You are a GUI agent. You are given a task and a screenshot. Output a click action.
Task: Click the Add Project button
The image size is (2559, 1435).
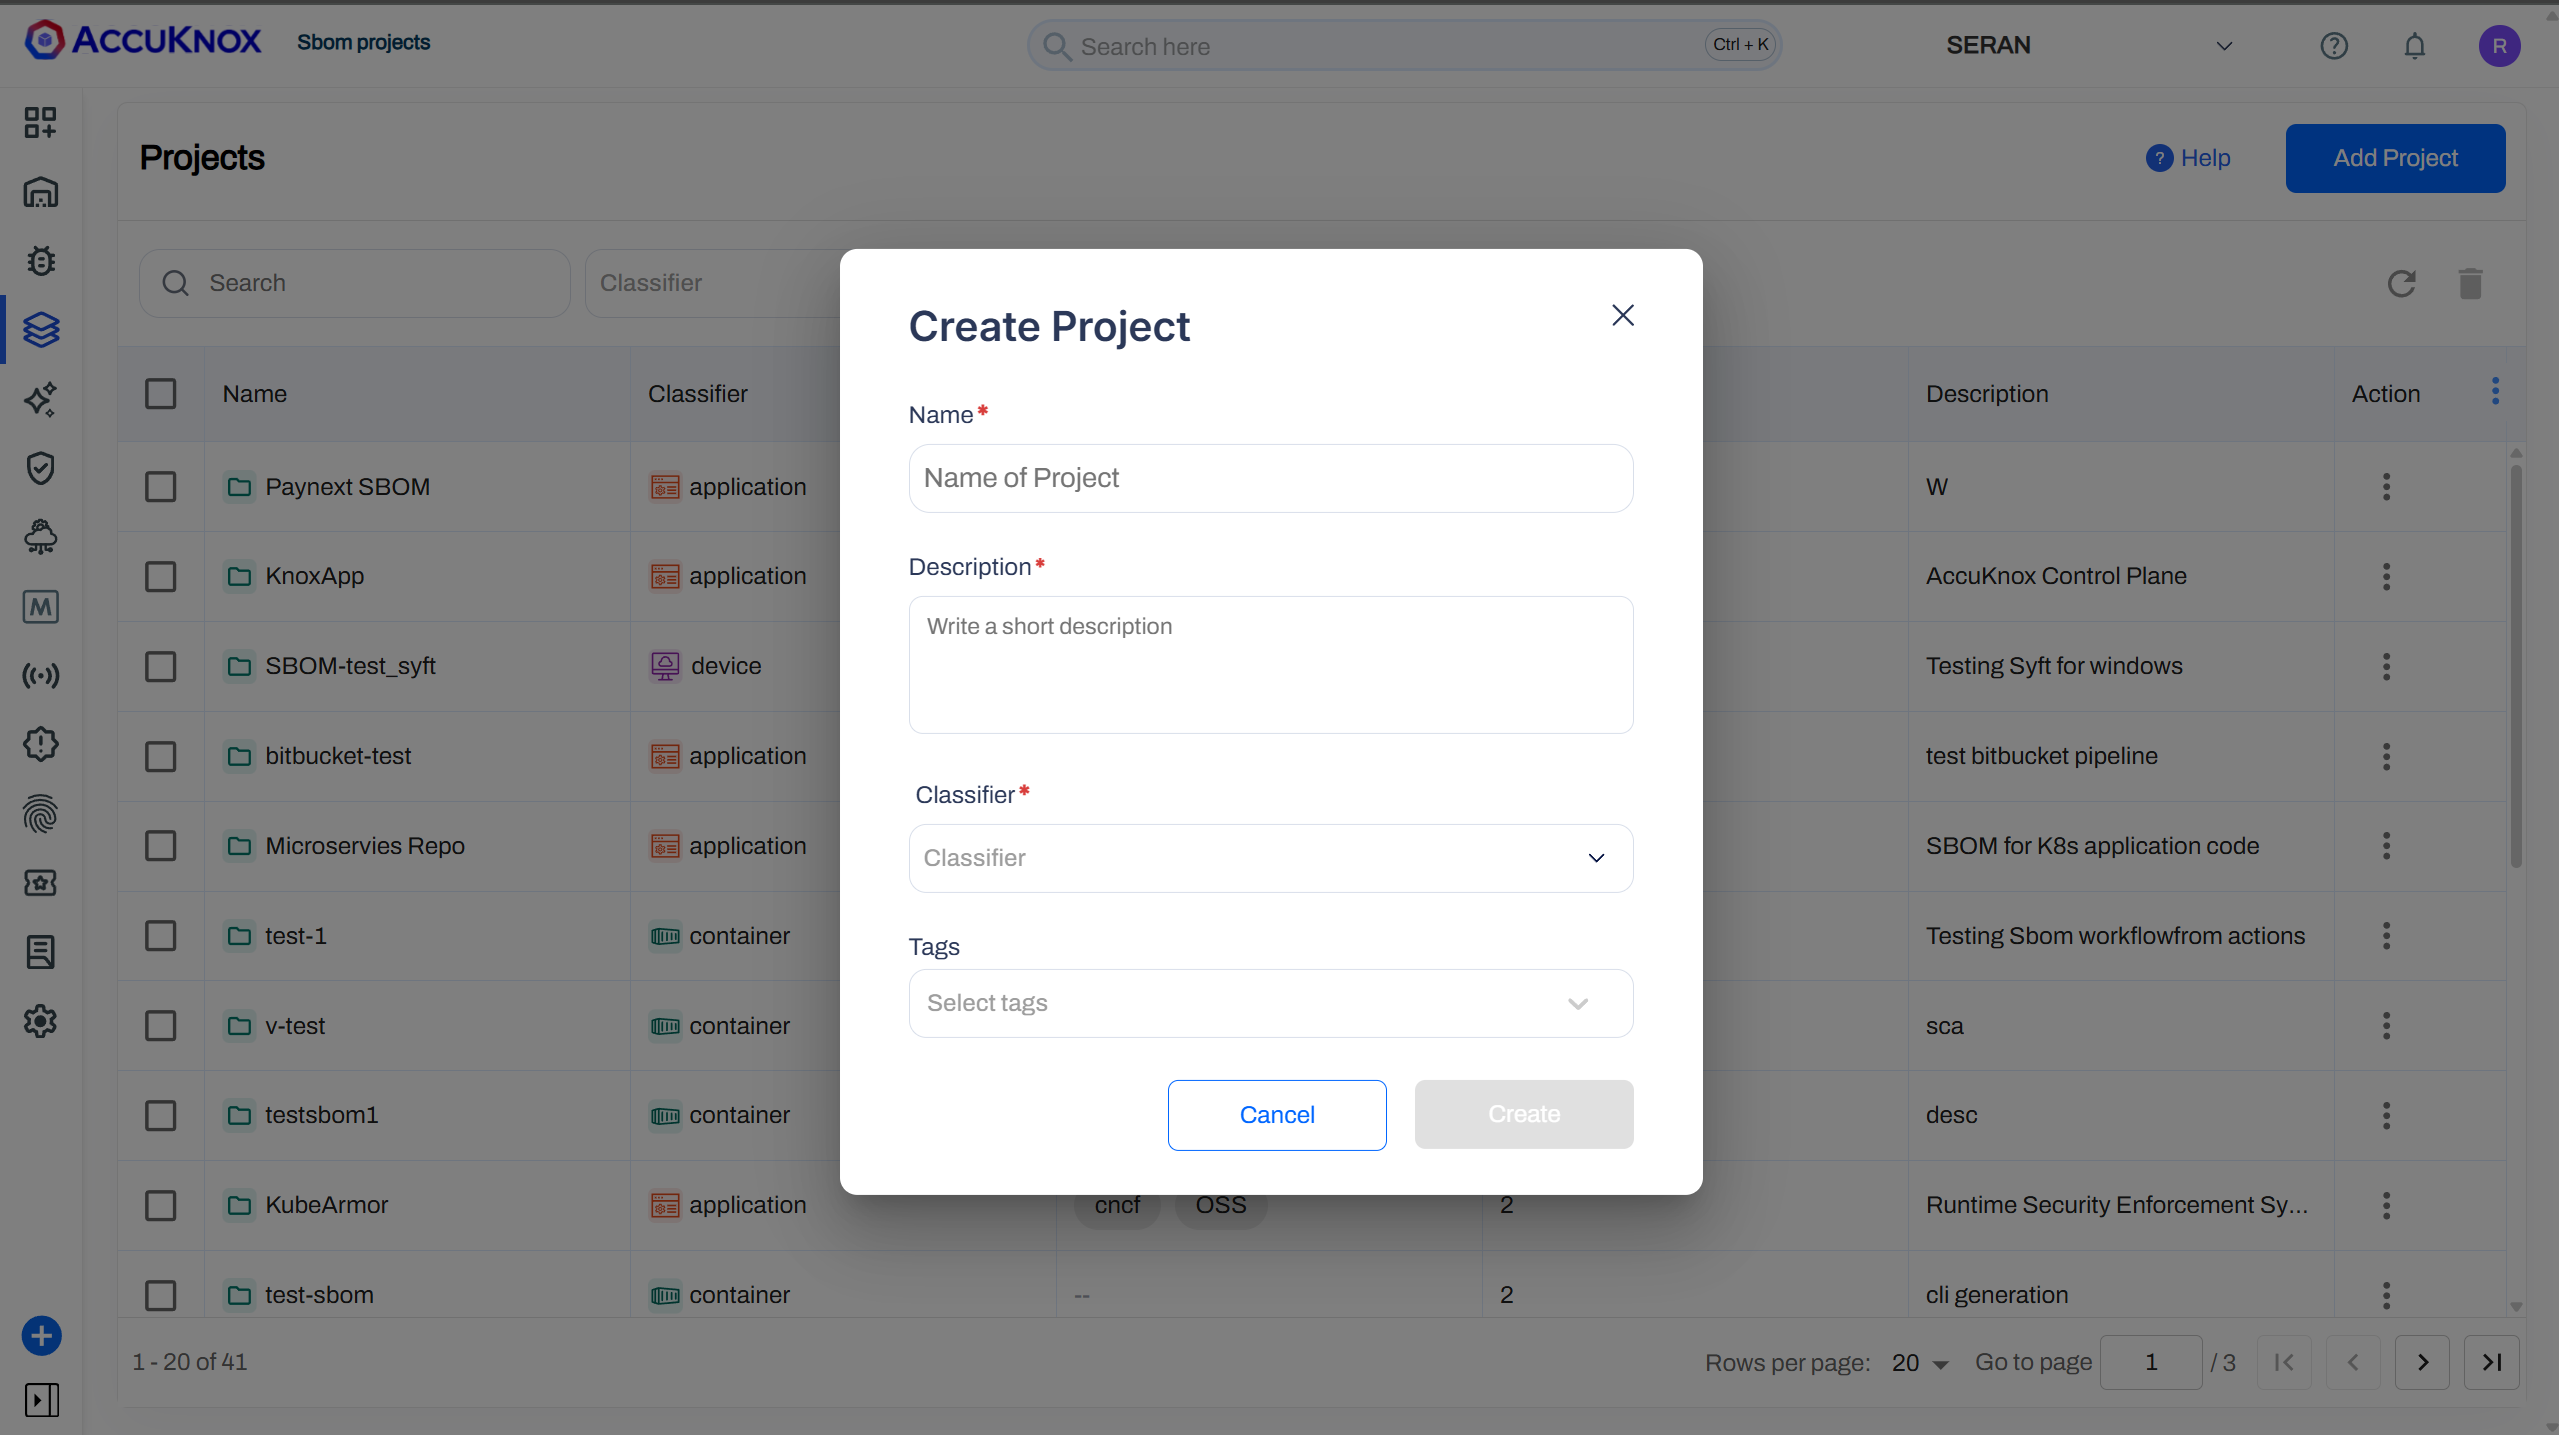[x=2395, y=158]
